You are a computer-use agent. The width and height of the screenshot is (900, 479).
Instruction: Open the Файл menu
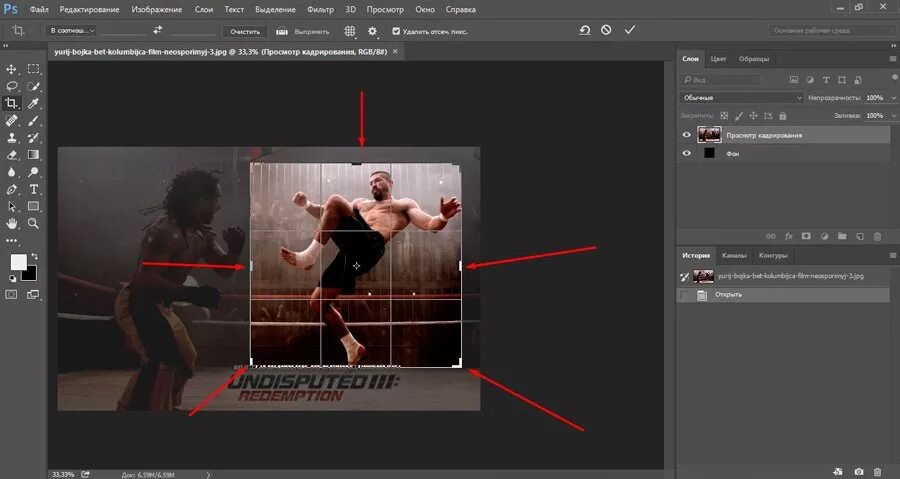click(x=38, y=9)
